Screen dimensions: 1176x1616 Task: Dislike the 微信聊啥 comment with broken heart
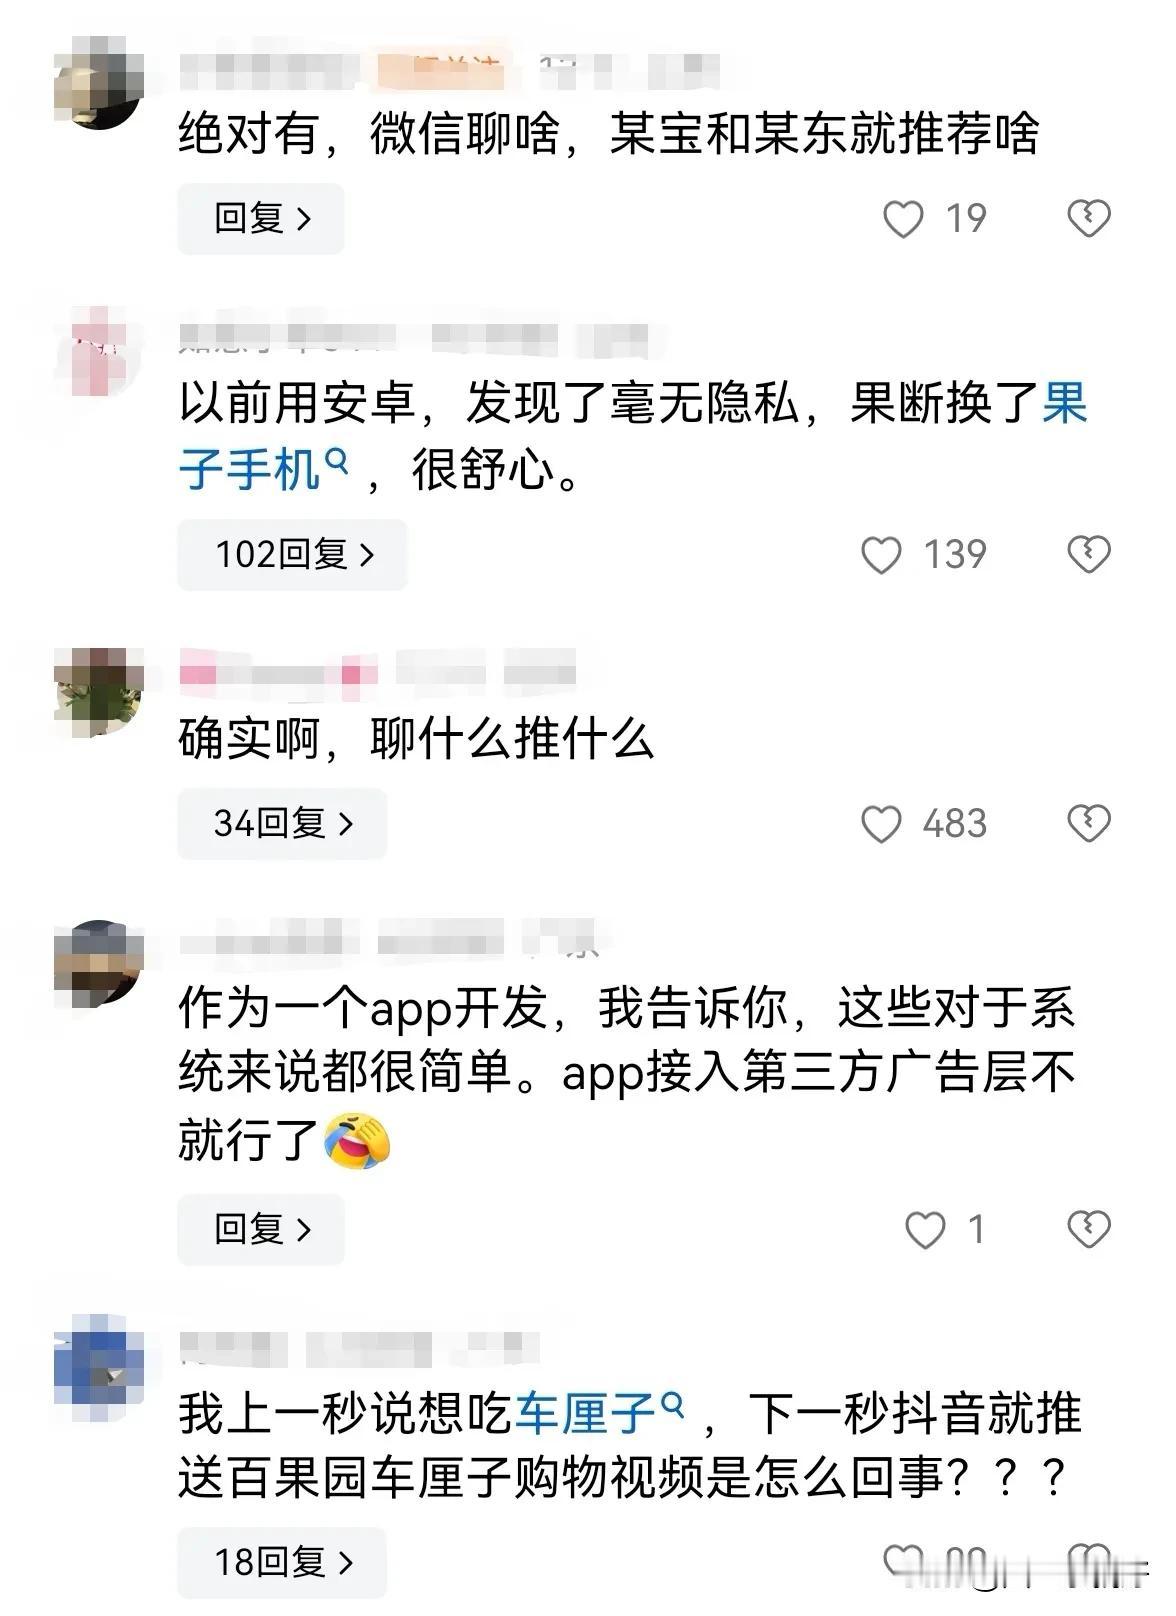(1089, 218)
